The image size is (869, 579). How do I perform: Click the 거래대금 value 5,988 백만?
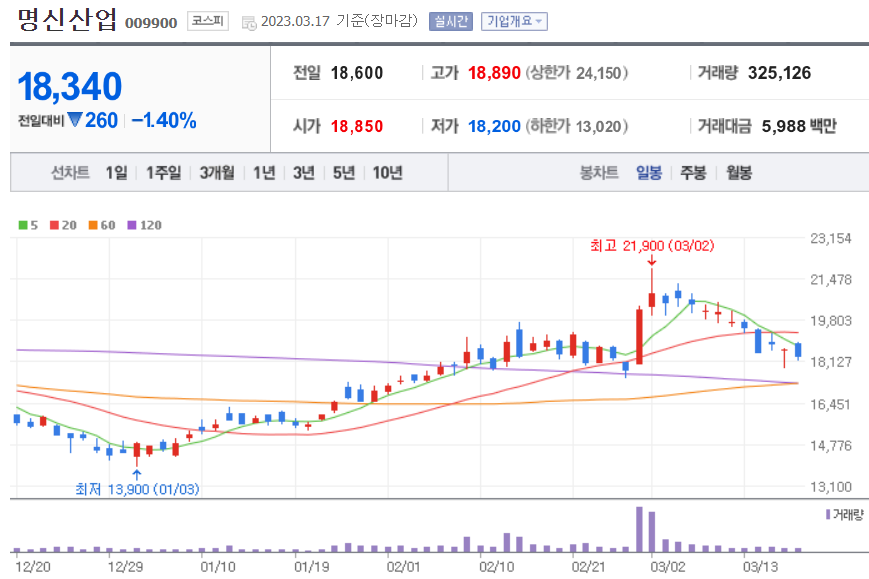[x=799, y=126]
